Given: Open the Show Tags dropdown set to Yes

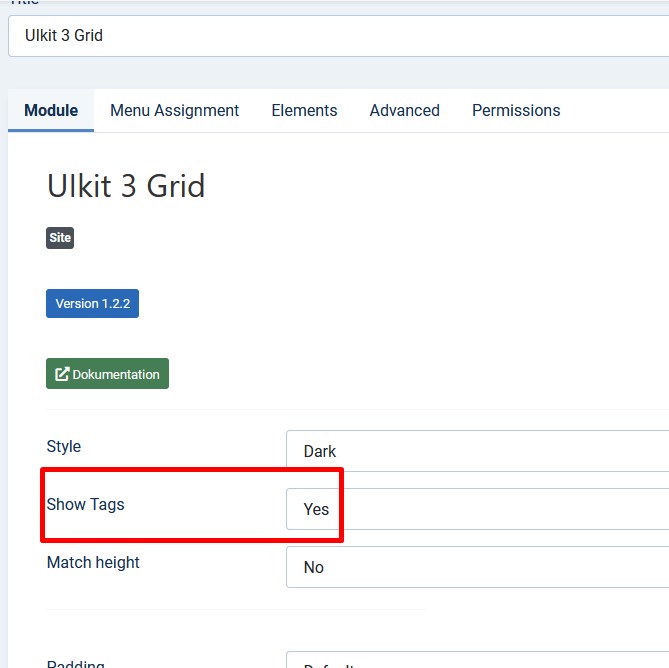Looking at the screenshot, I should (x=477, y=509).
